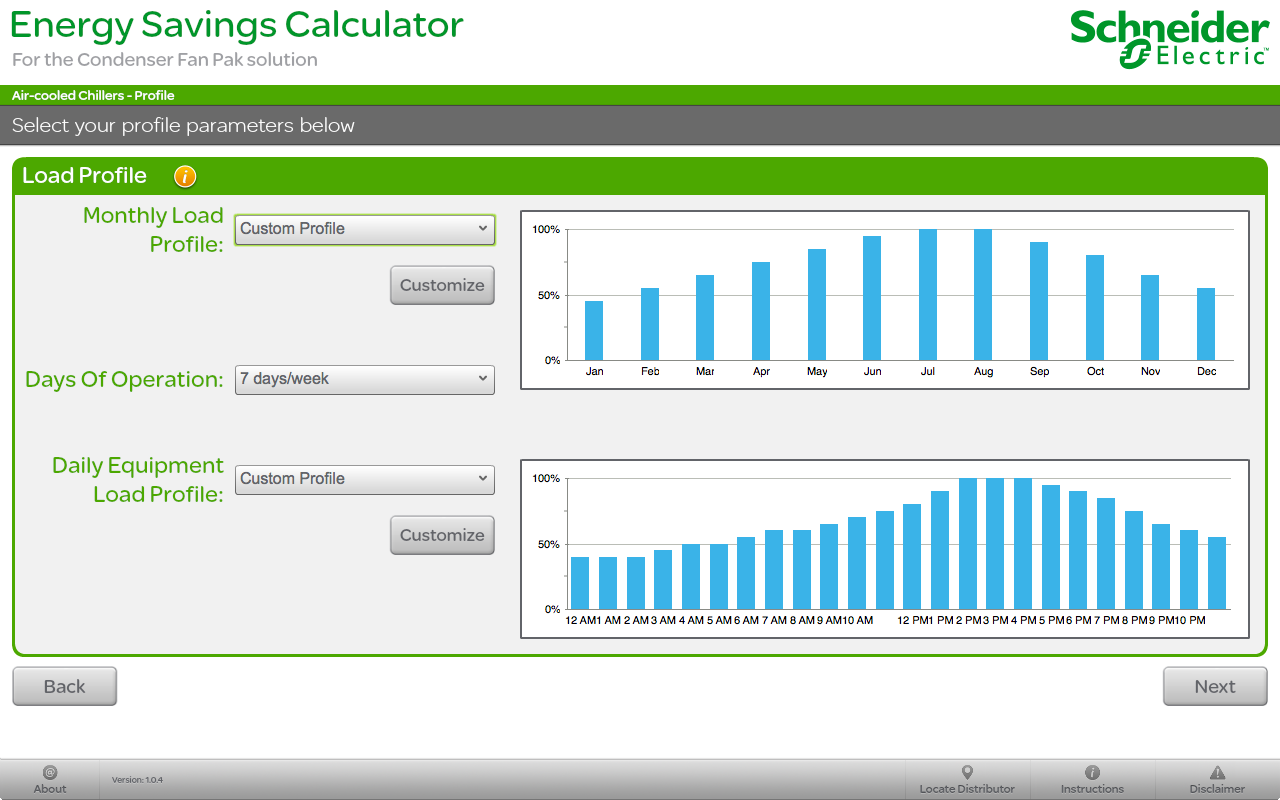Proceed with the Next button
Viewport: 1280px width, 800px height.
click(x=1215, y=686)
